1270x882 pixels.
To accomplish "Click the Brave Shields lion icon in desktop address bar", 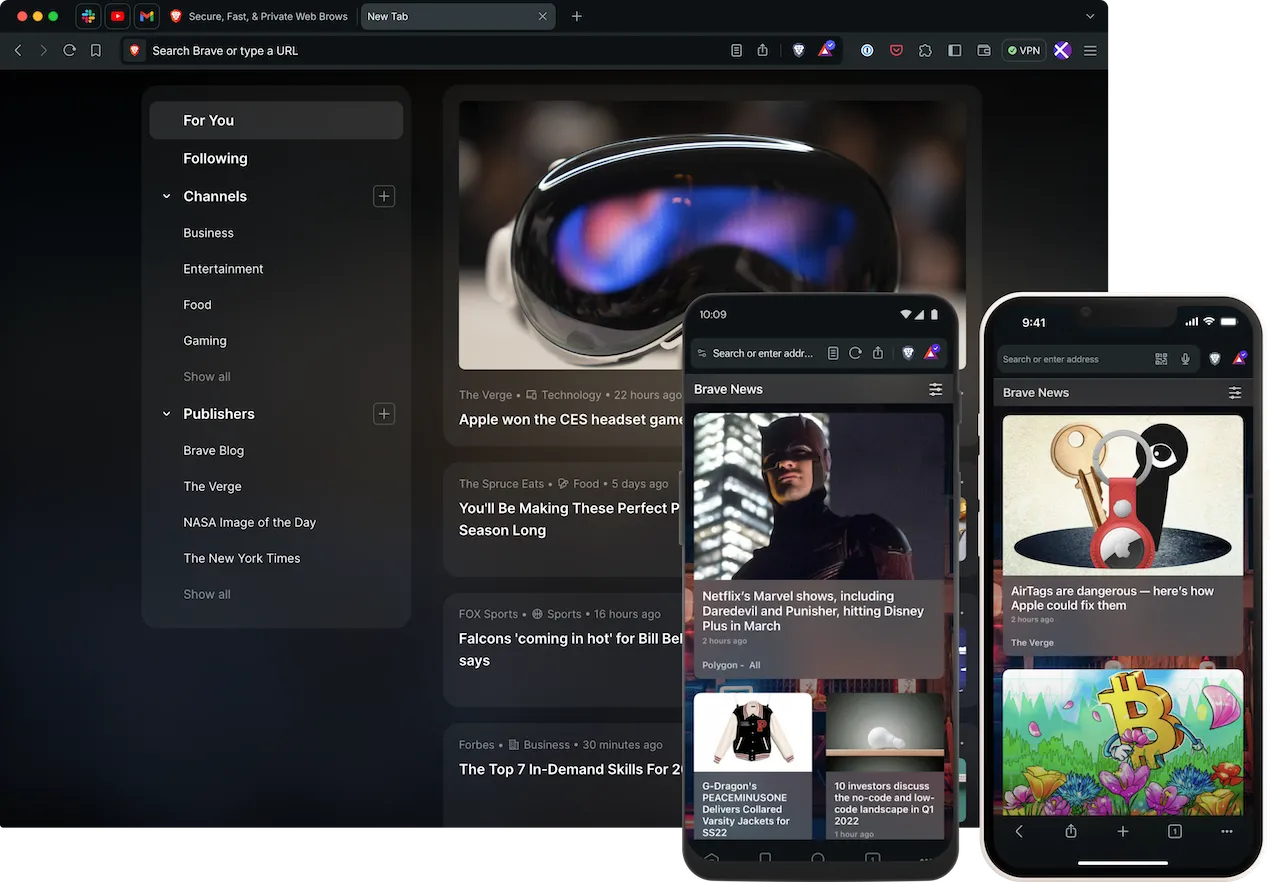I will coord(798,50).
